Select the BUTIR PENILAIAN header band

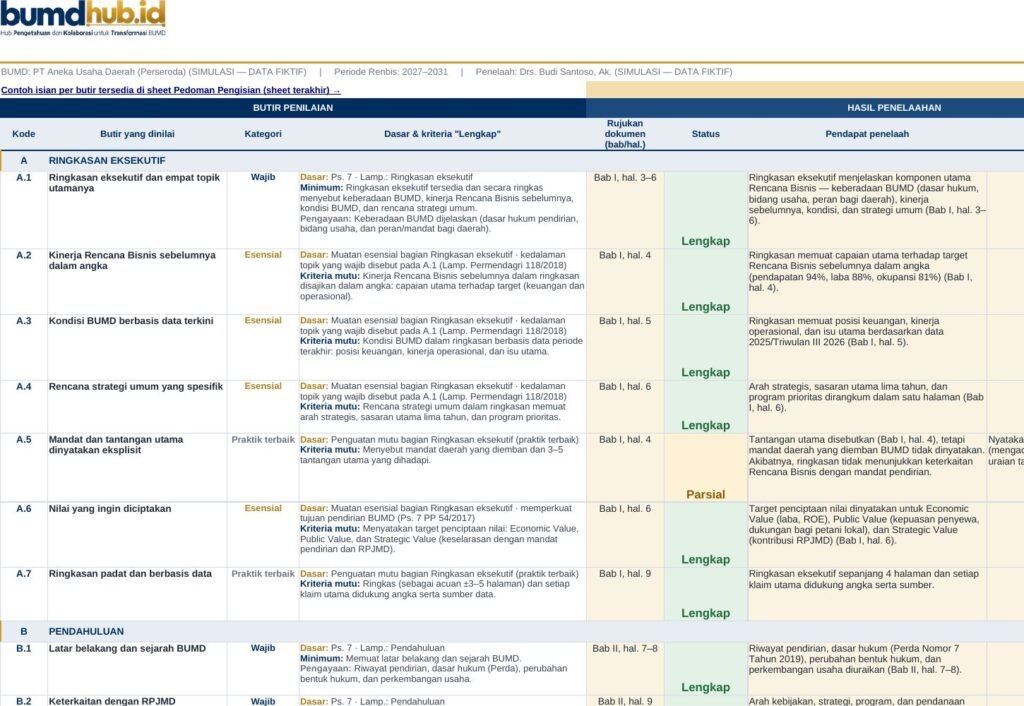pyautogui.click(x=293, y=108)
